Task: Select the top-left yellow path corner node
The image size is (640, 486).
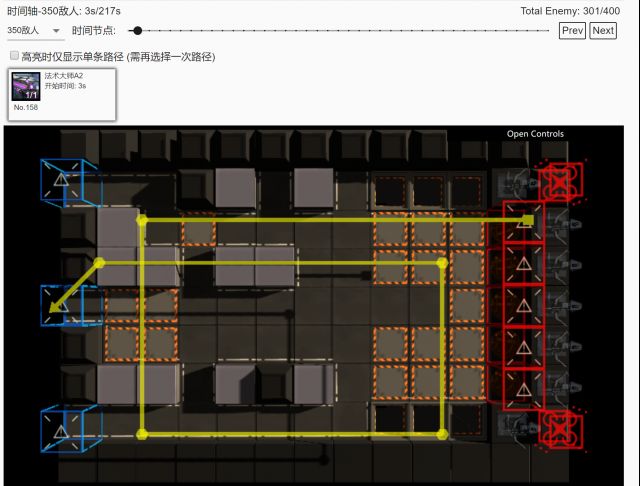Action: pyautogui.click(x=142, y=219)
